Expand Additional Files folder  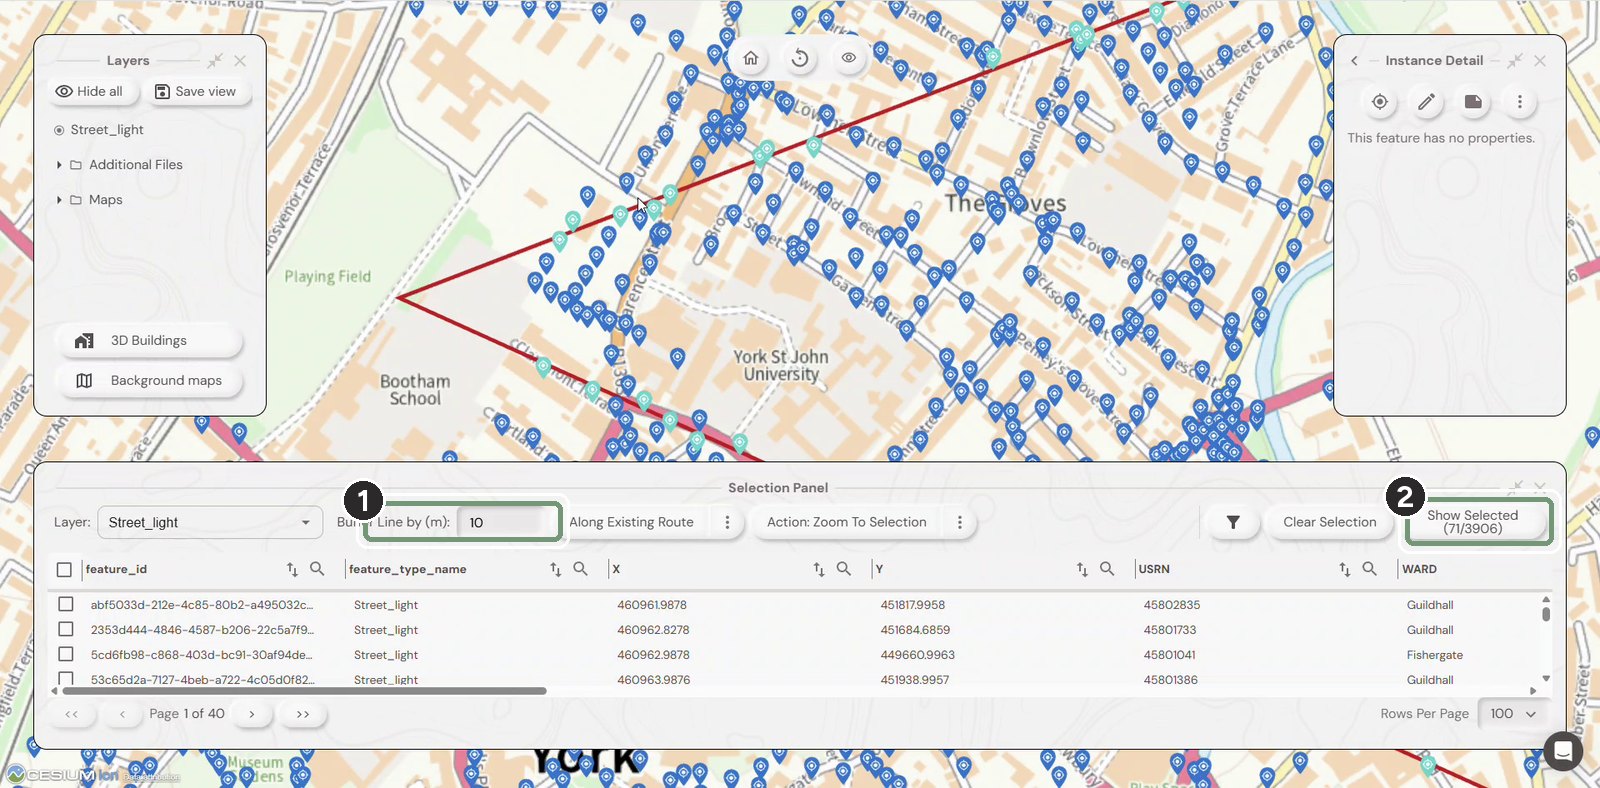point(59,165)
